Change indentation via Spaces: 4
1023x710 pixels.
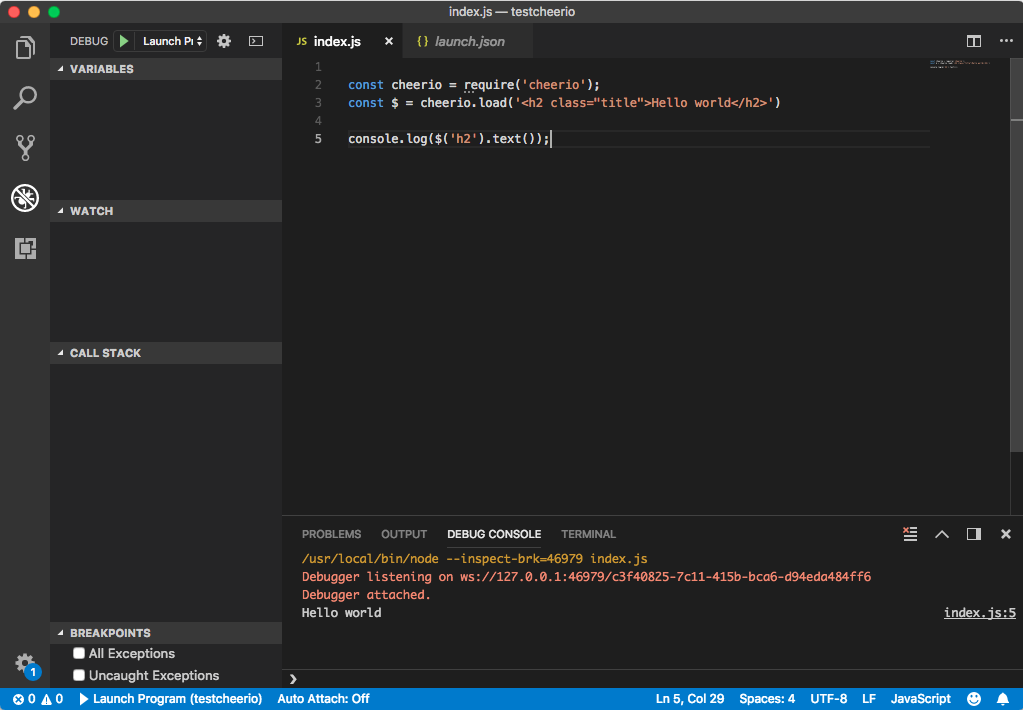(767, 699)
